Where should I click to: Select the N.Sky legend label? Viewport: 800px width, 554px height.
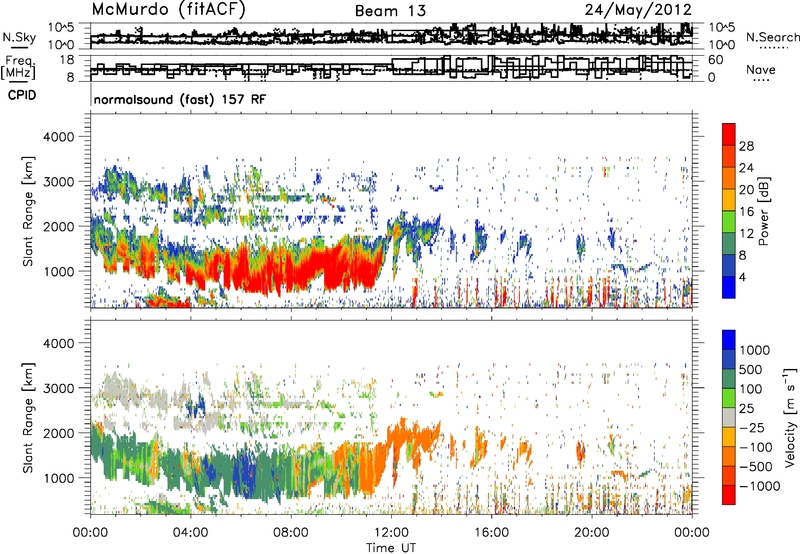point(19,37)
